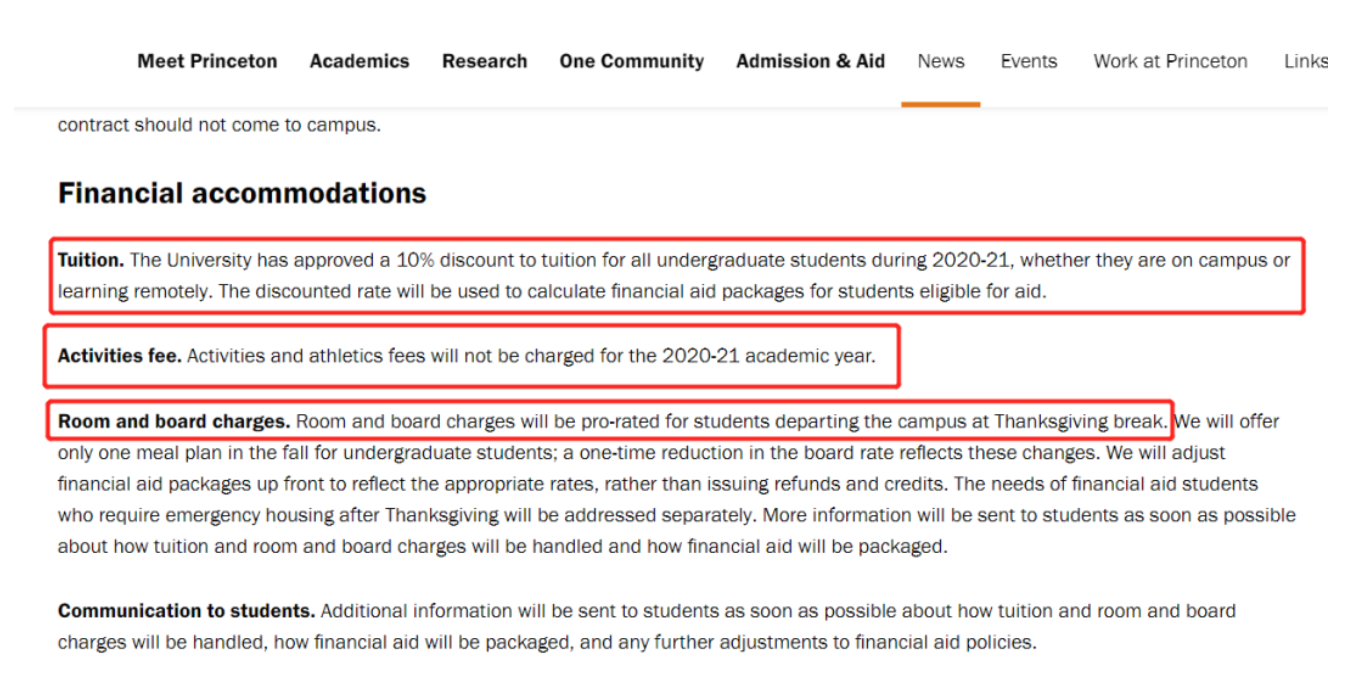The height and width of the screenshot is (686, 1362).
Task: Open the Meet Princeton menu
Action: tap(207, 61)
